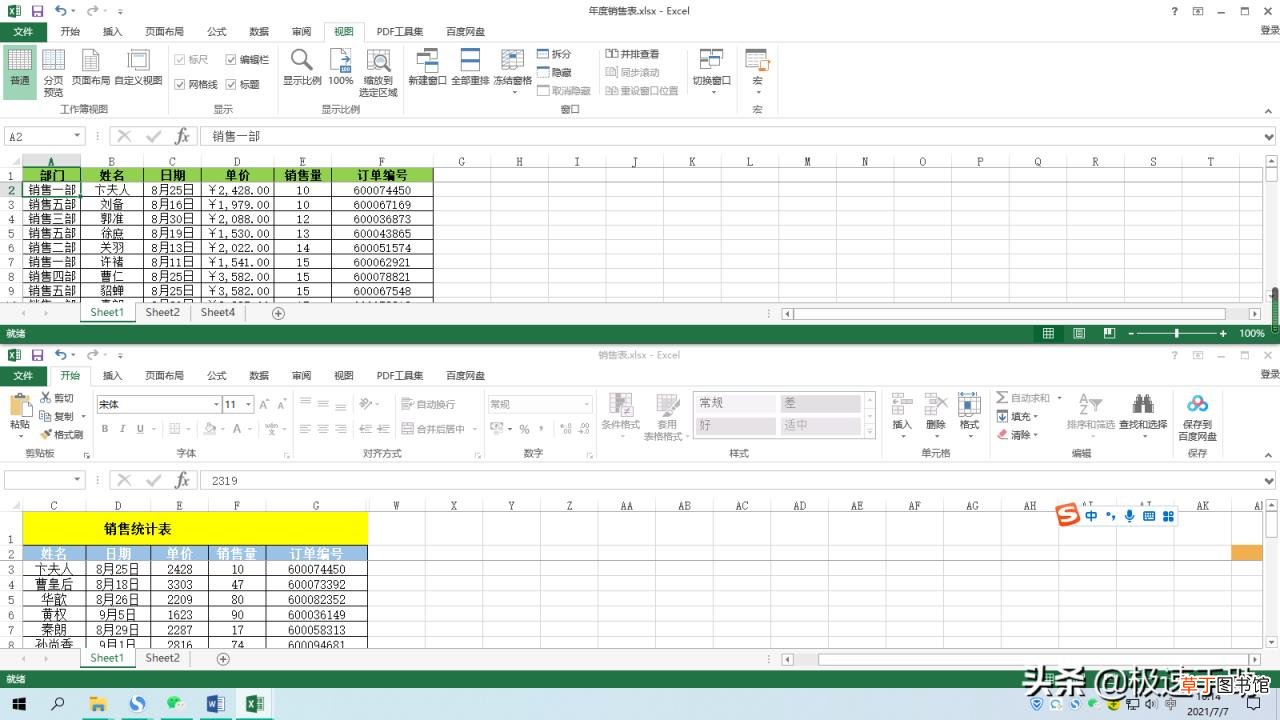Set zoom to 100% in View ribbon
This screenshot has height=720, width=1280.
[x=341, y=68]
